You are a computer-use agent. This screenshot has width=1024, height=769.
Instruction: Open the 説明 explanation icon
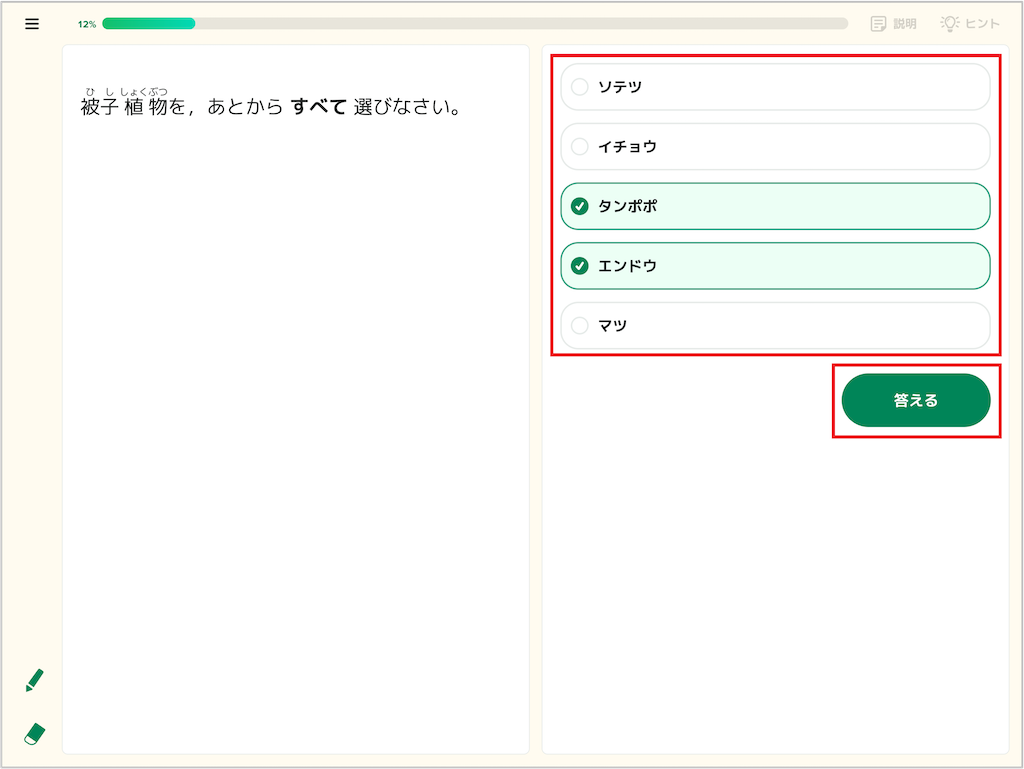[x=893, y=24]
